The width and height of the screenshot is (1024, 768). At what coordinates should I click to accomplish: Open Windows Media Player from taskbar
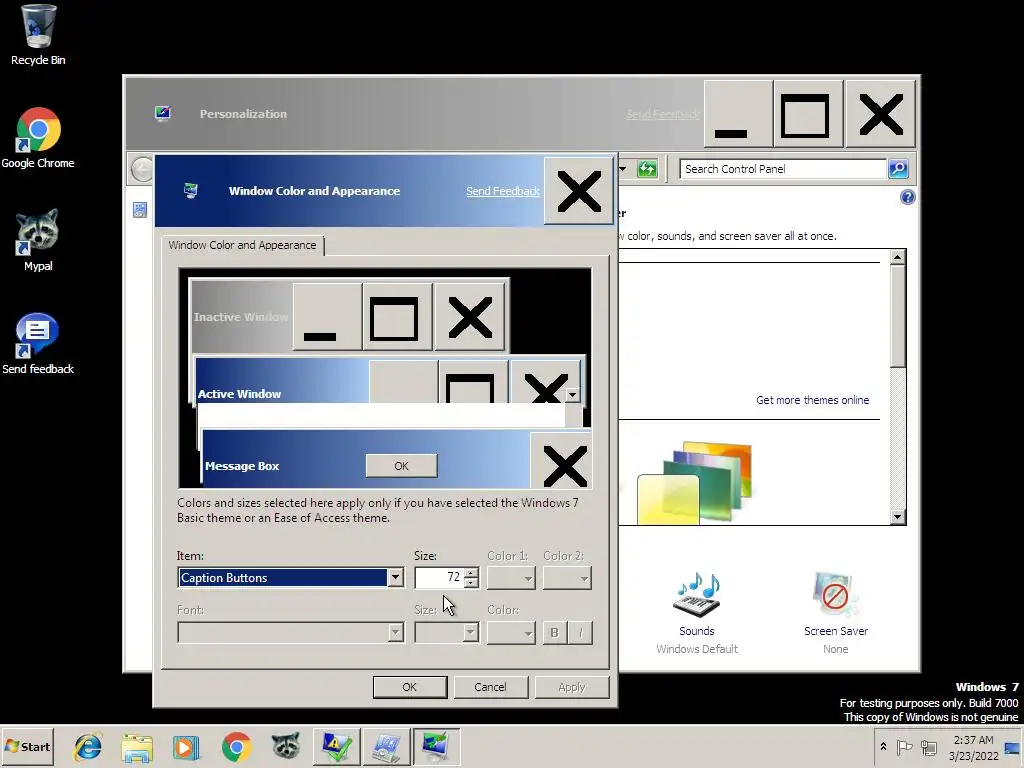(186, 747)
